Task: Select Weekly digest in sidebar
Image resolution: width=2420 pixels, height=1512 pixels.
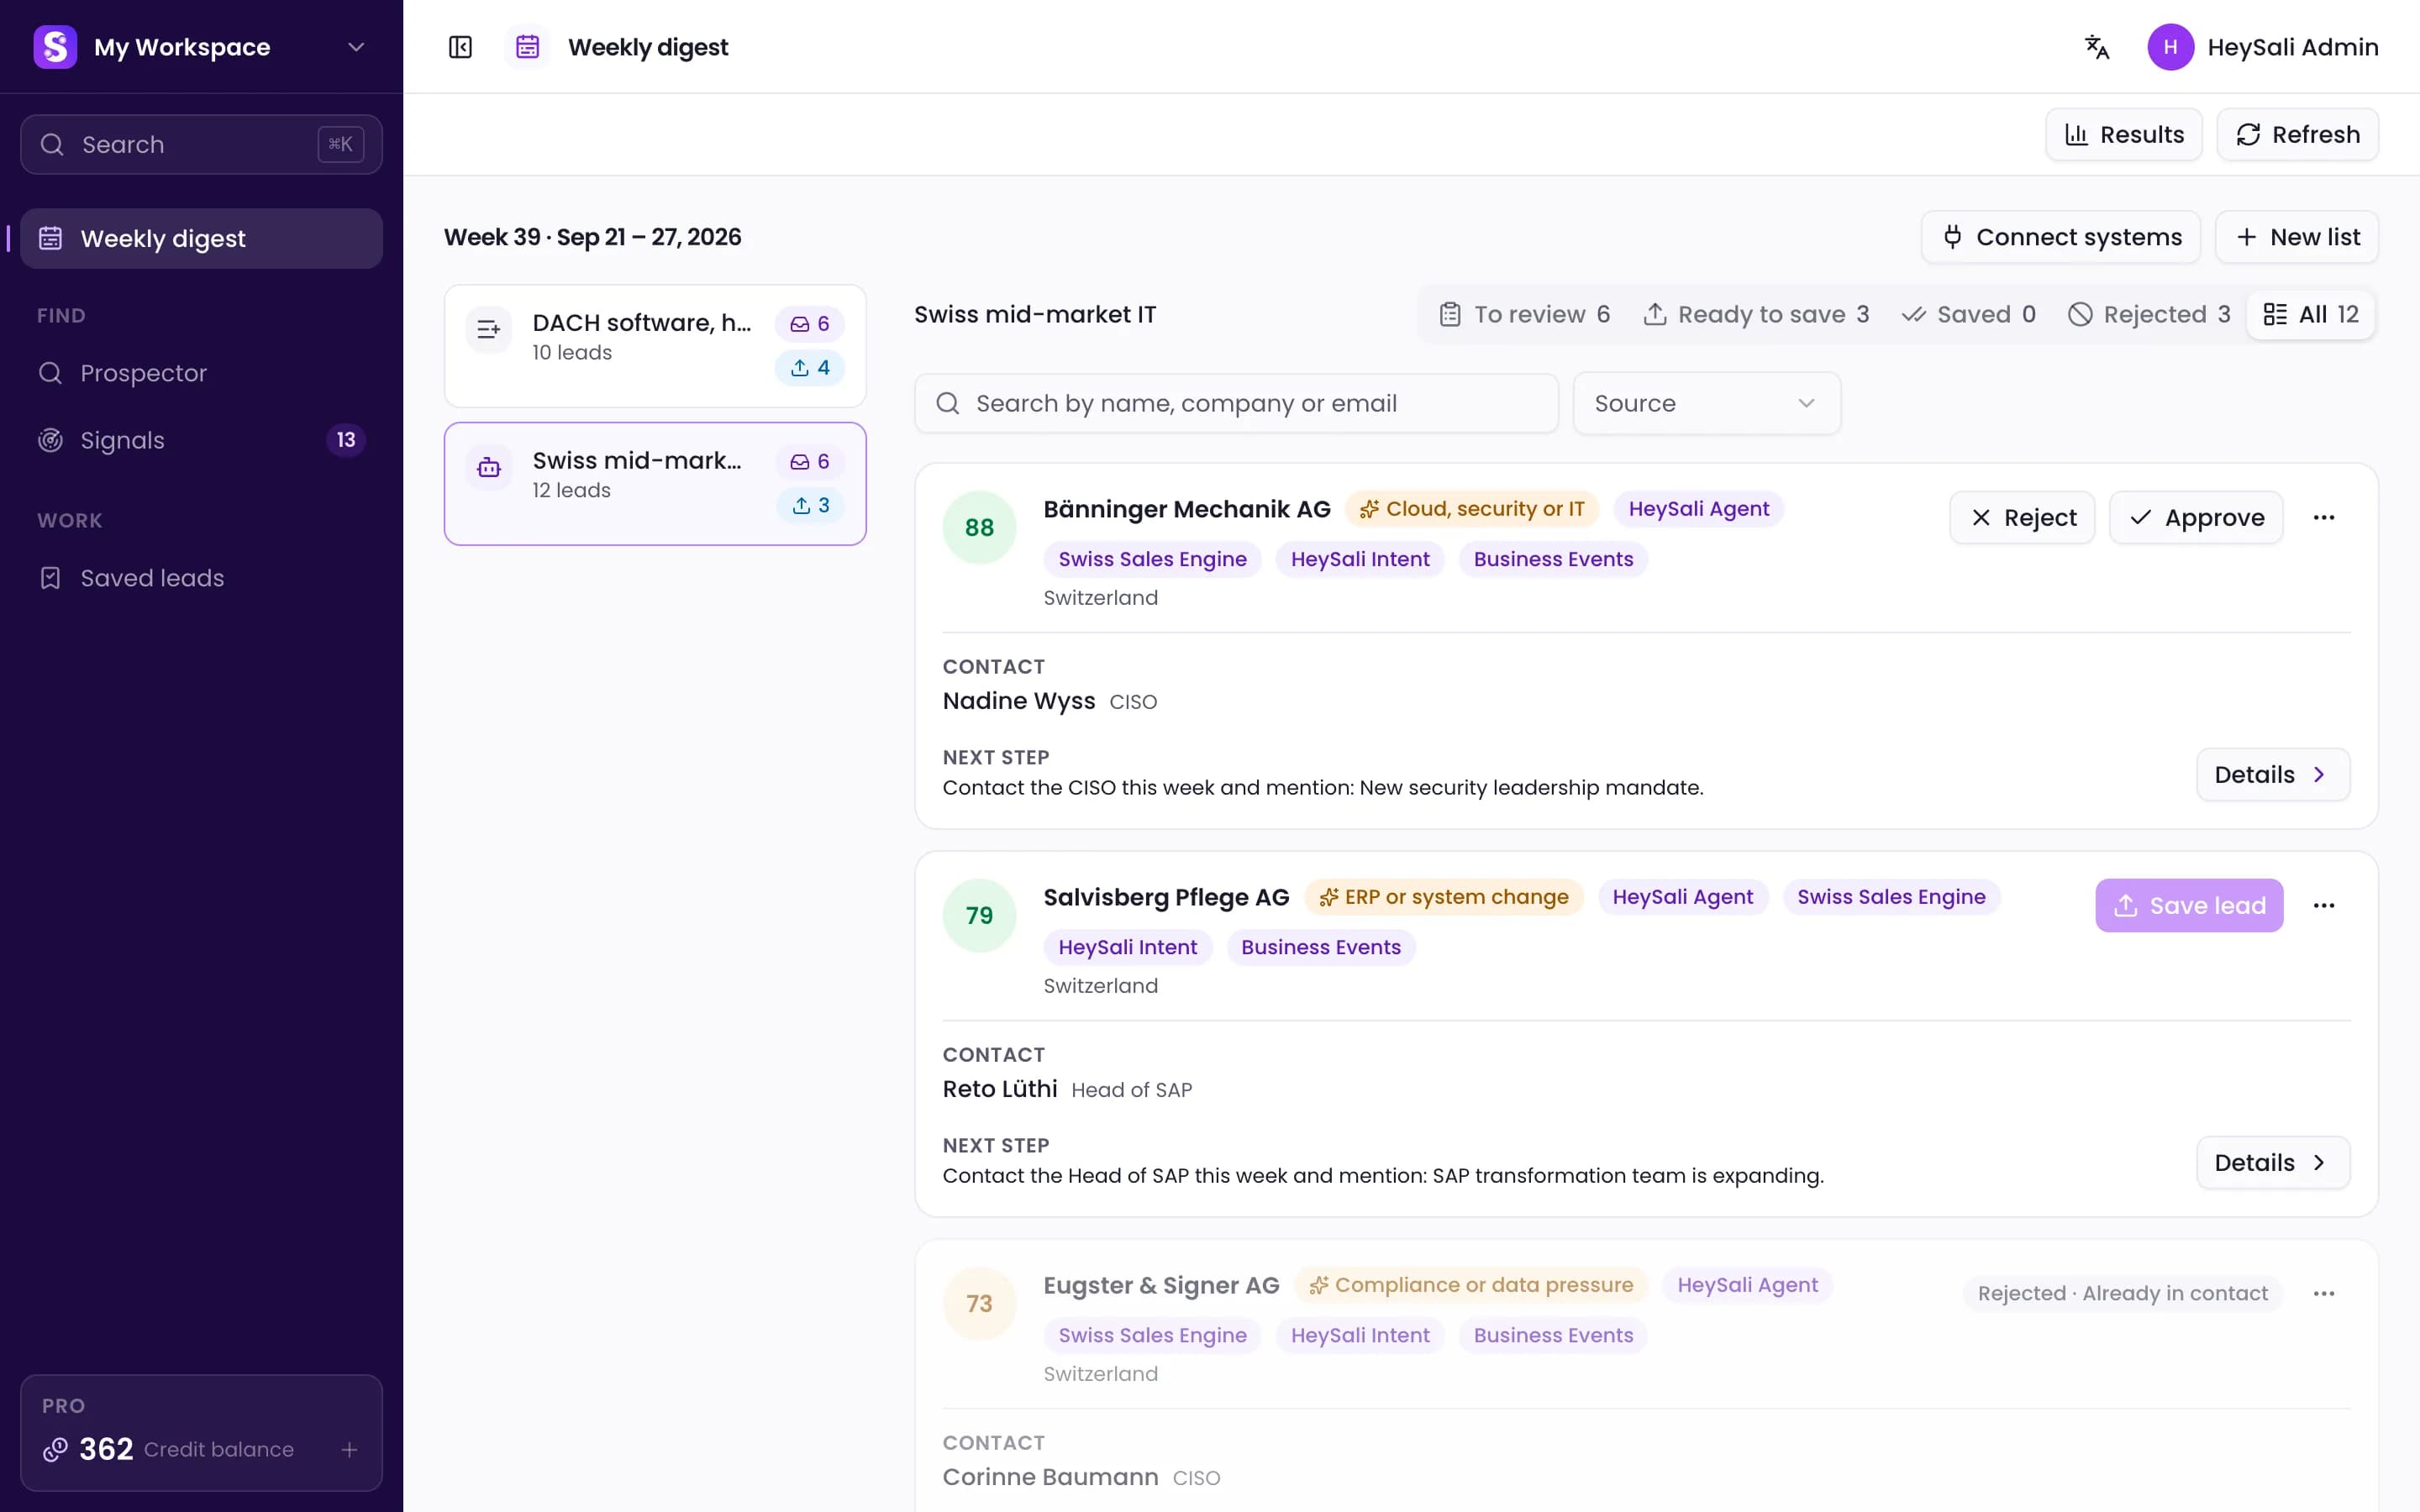Action: tap(201, 239)
